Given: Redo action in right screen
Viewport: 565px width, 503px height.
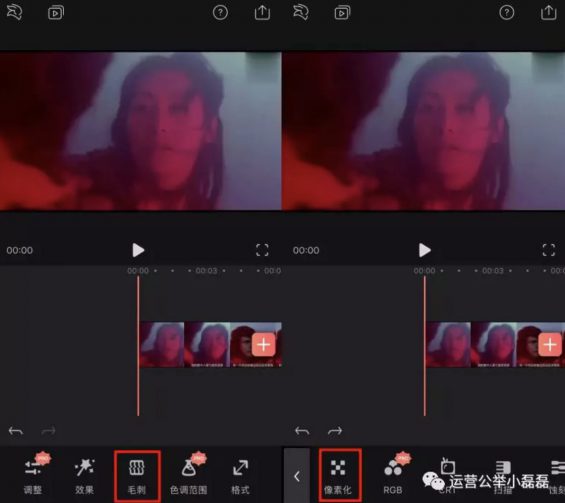Looking at the screenshot, I should tap(335, 431).
